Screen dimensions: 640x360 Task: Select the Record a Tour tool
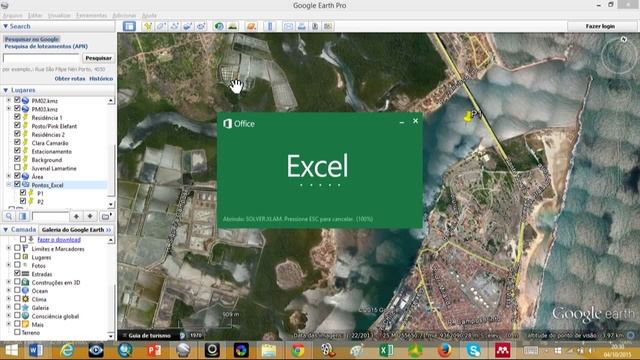(201, 26)
